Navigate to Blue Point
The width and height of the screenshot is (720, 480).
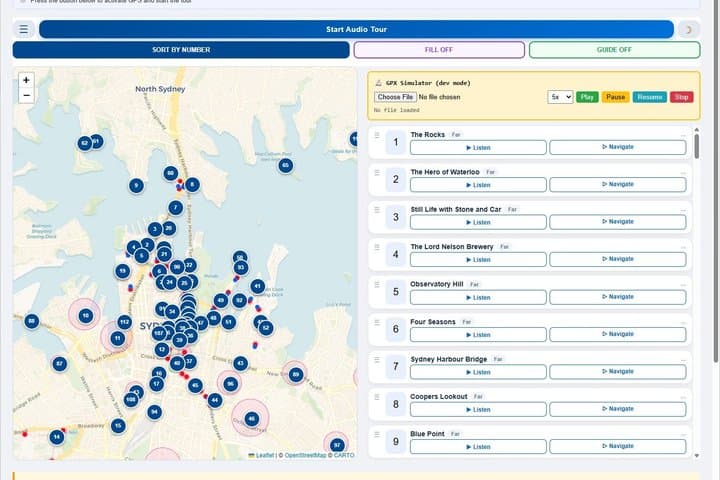618,446
